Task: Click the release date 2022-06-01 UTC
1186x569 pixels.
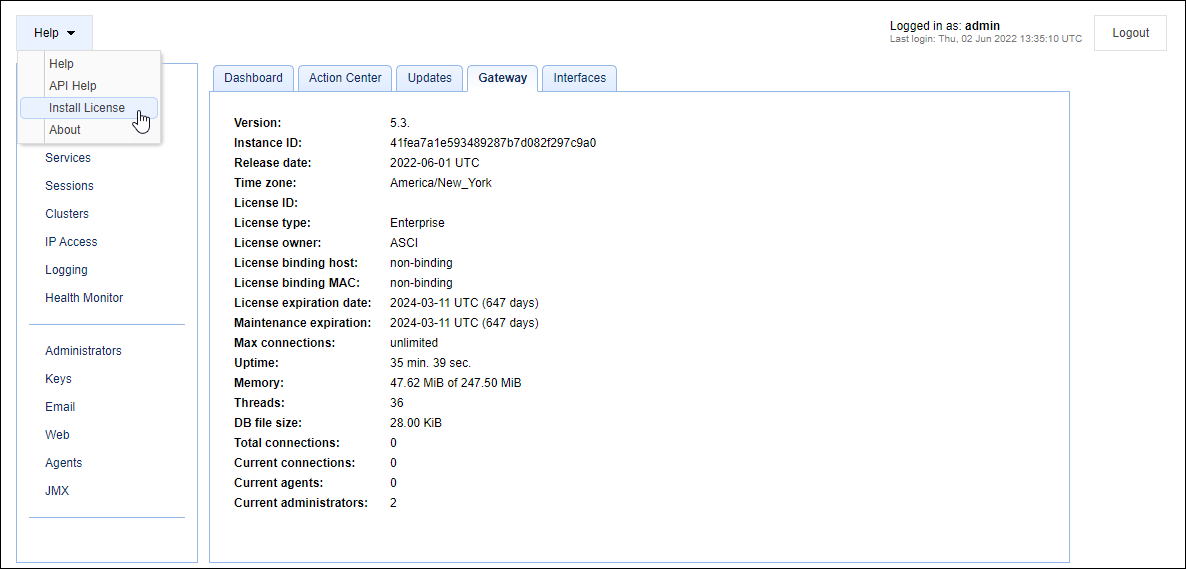Action: click(435, 163)
